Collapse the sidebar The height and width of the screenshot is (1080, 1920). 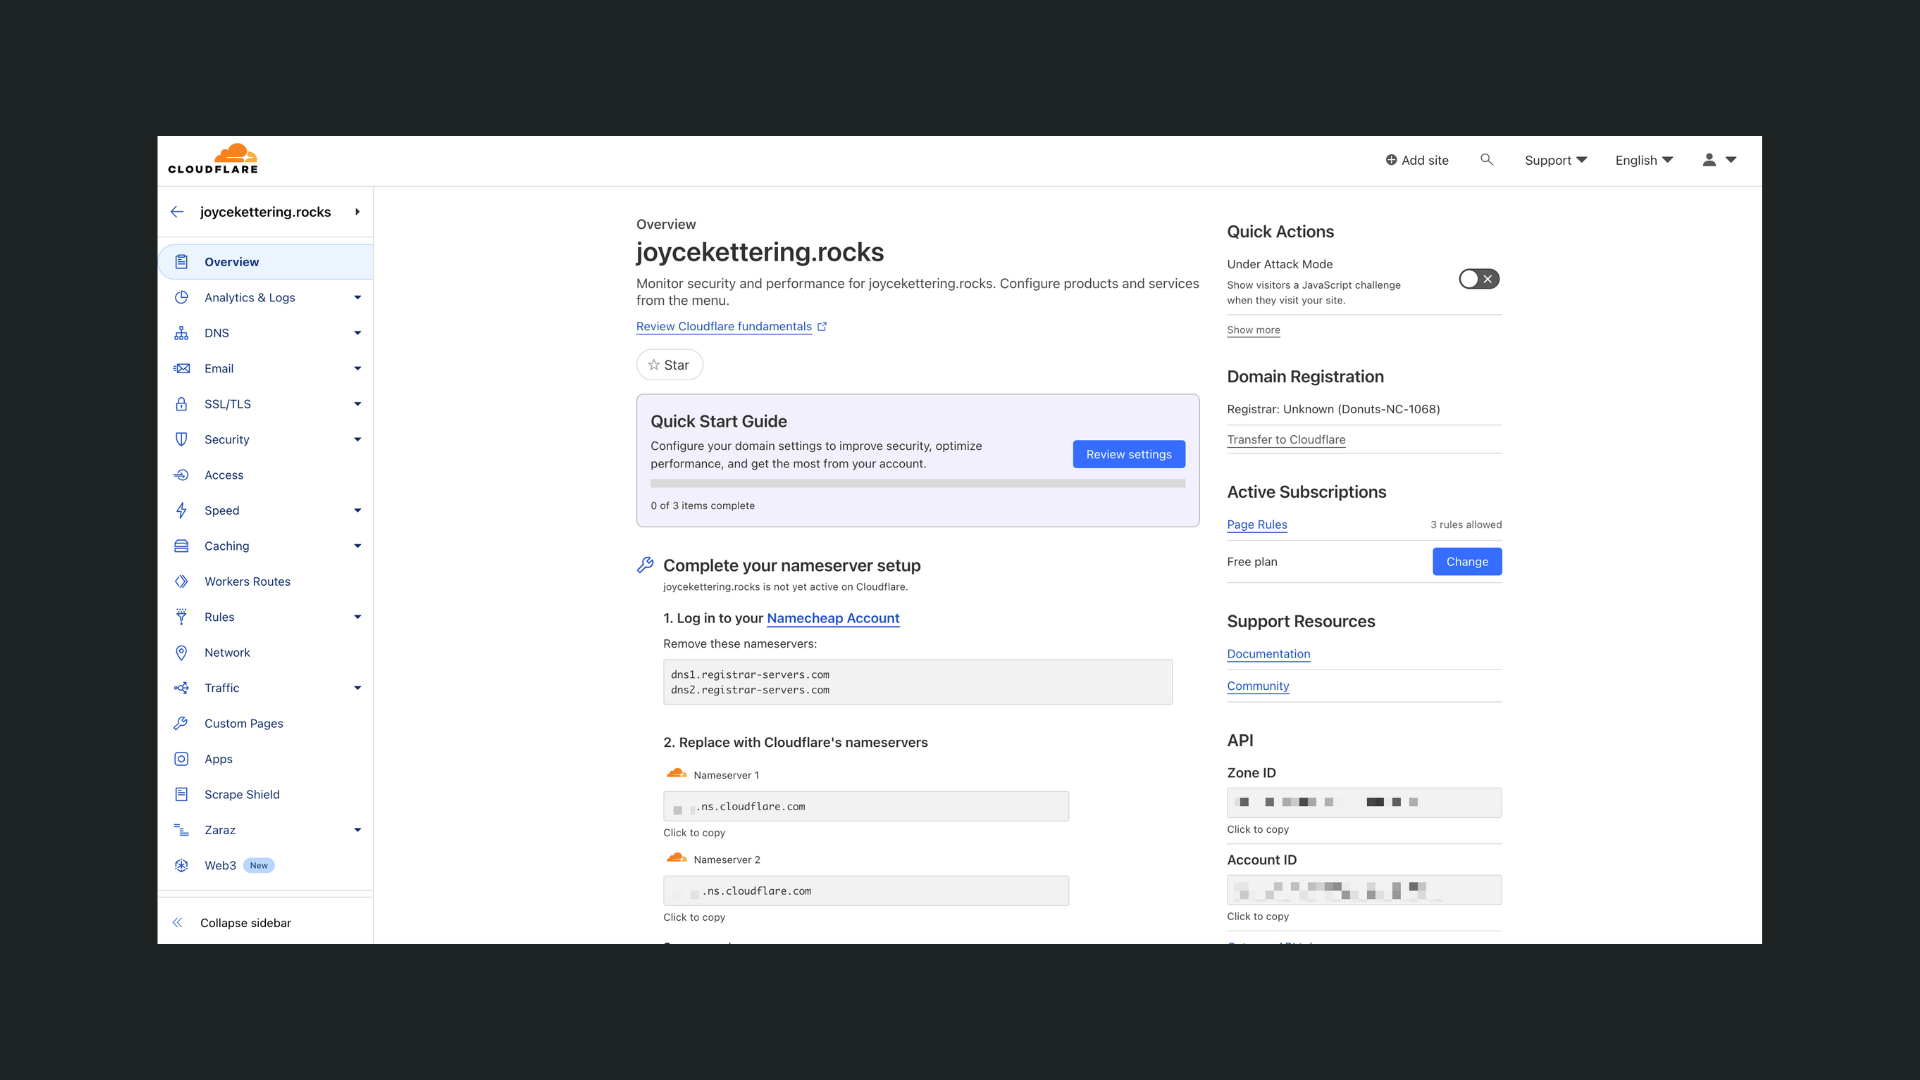(243, 922)
